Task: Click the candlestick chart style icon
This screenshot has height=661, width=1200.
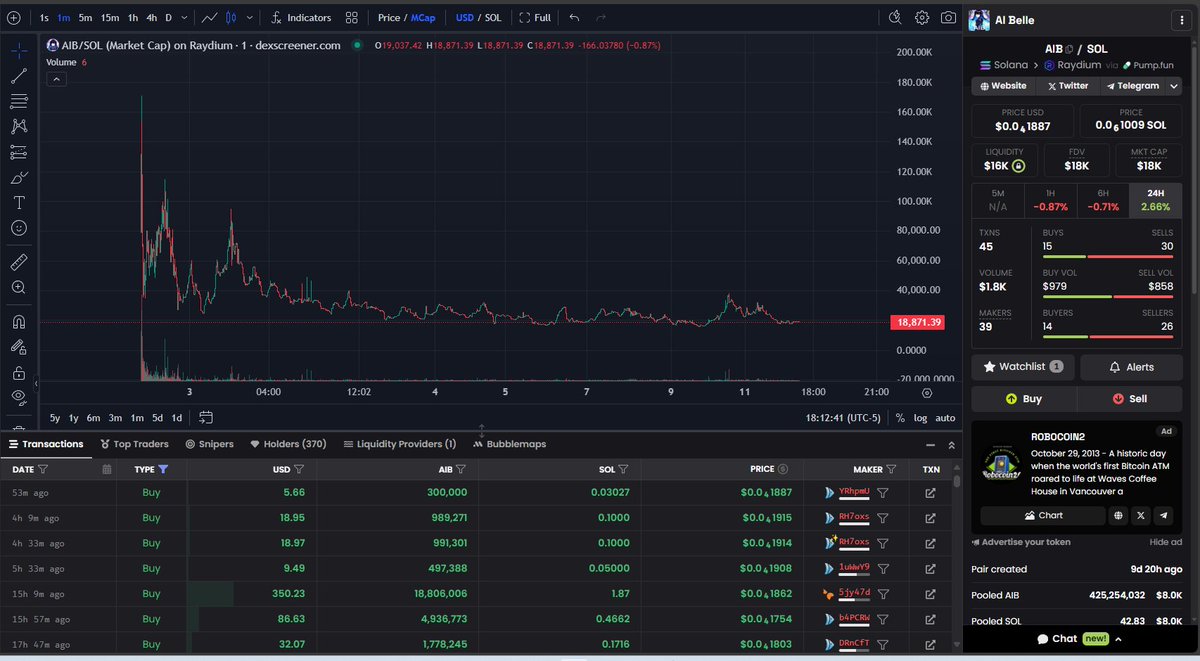Action: pos(232,18)
